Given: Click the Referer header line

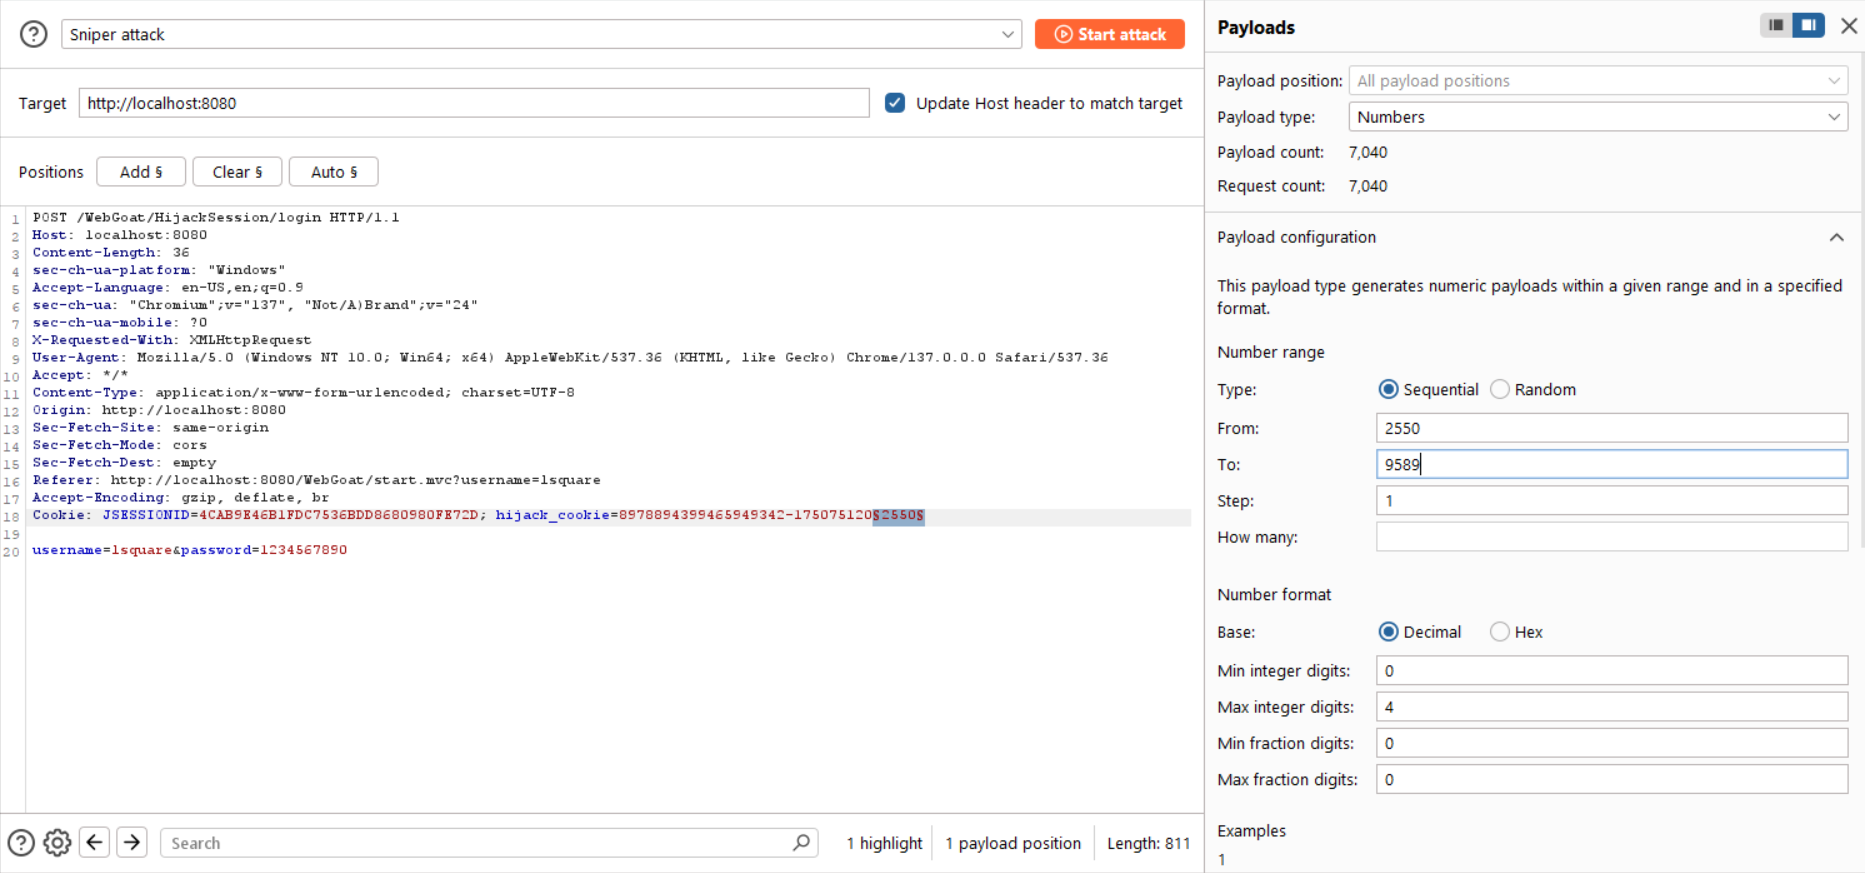Looking at the screenshot, I should (x=316, y=480).
